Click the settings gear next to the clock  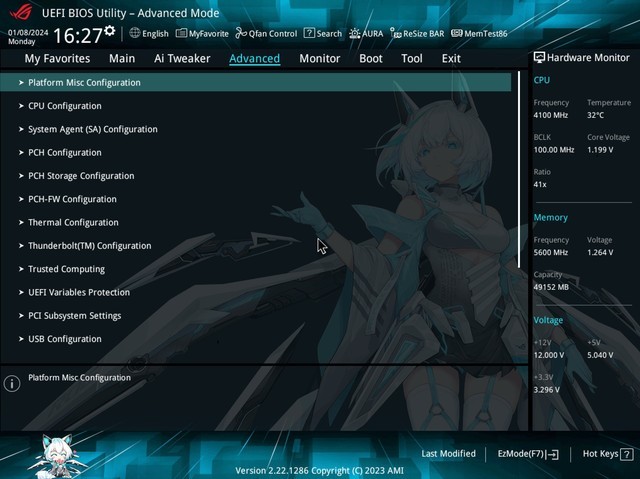point(111,31)
